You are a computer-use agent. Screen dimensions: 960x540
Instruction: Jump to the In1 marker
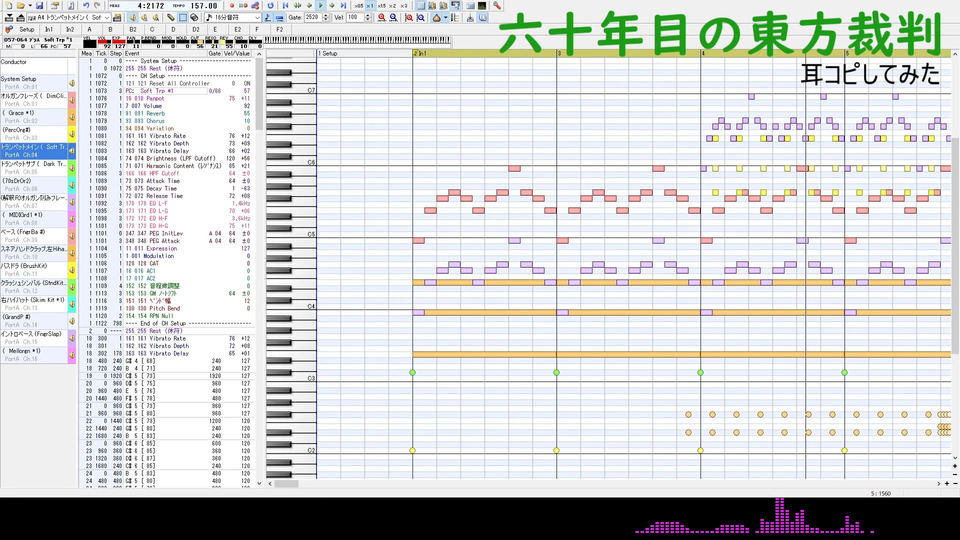(49, 29)
